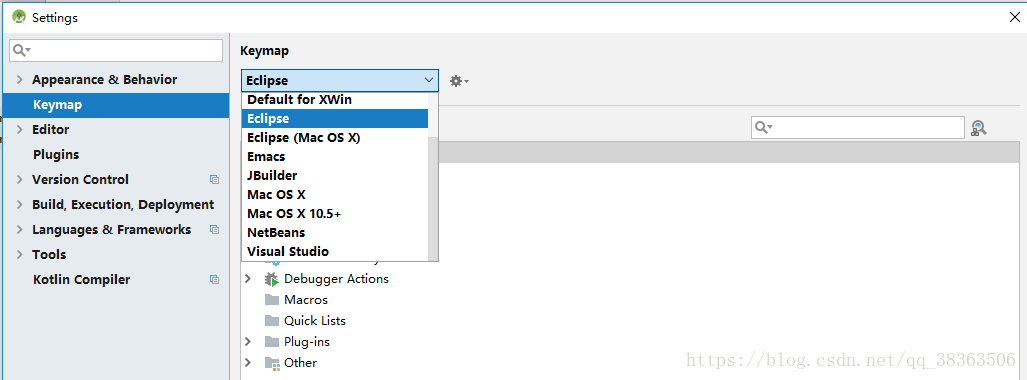Choose the Mac OS X keymap
This screenshot has height=380, width=1027.
click(x=335, y=195)
